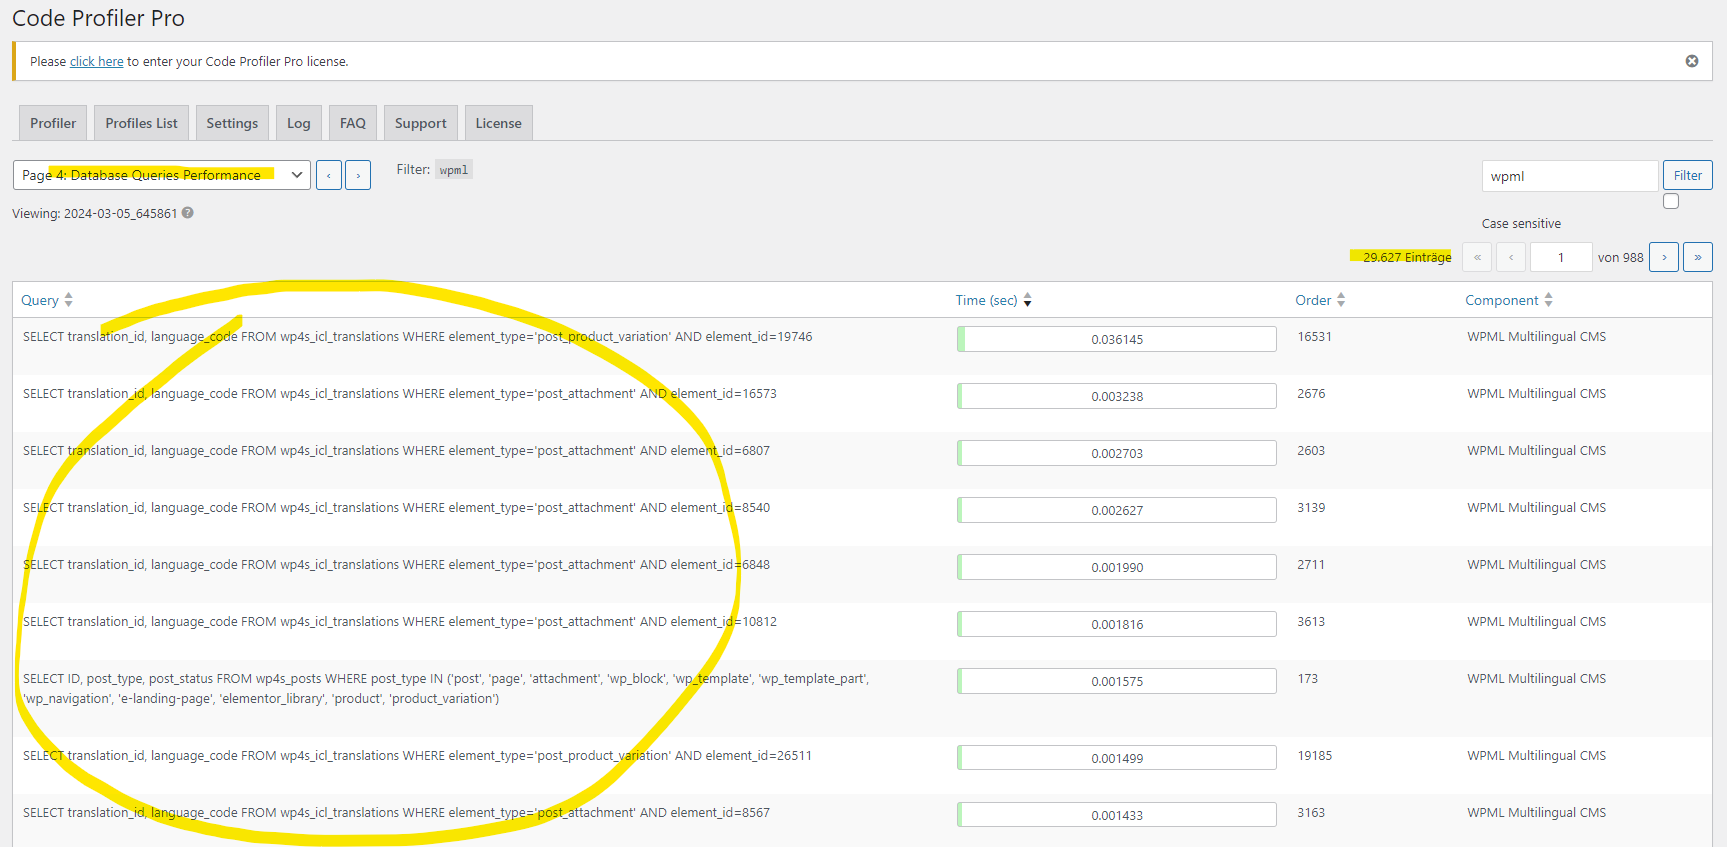Select the 0.001816 time bar

tap(1117, 624)
